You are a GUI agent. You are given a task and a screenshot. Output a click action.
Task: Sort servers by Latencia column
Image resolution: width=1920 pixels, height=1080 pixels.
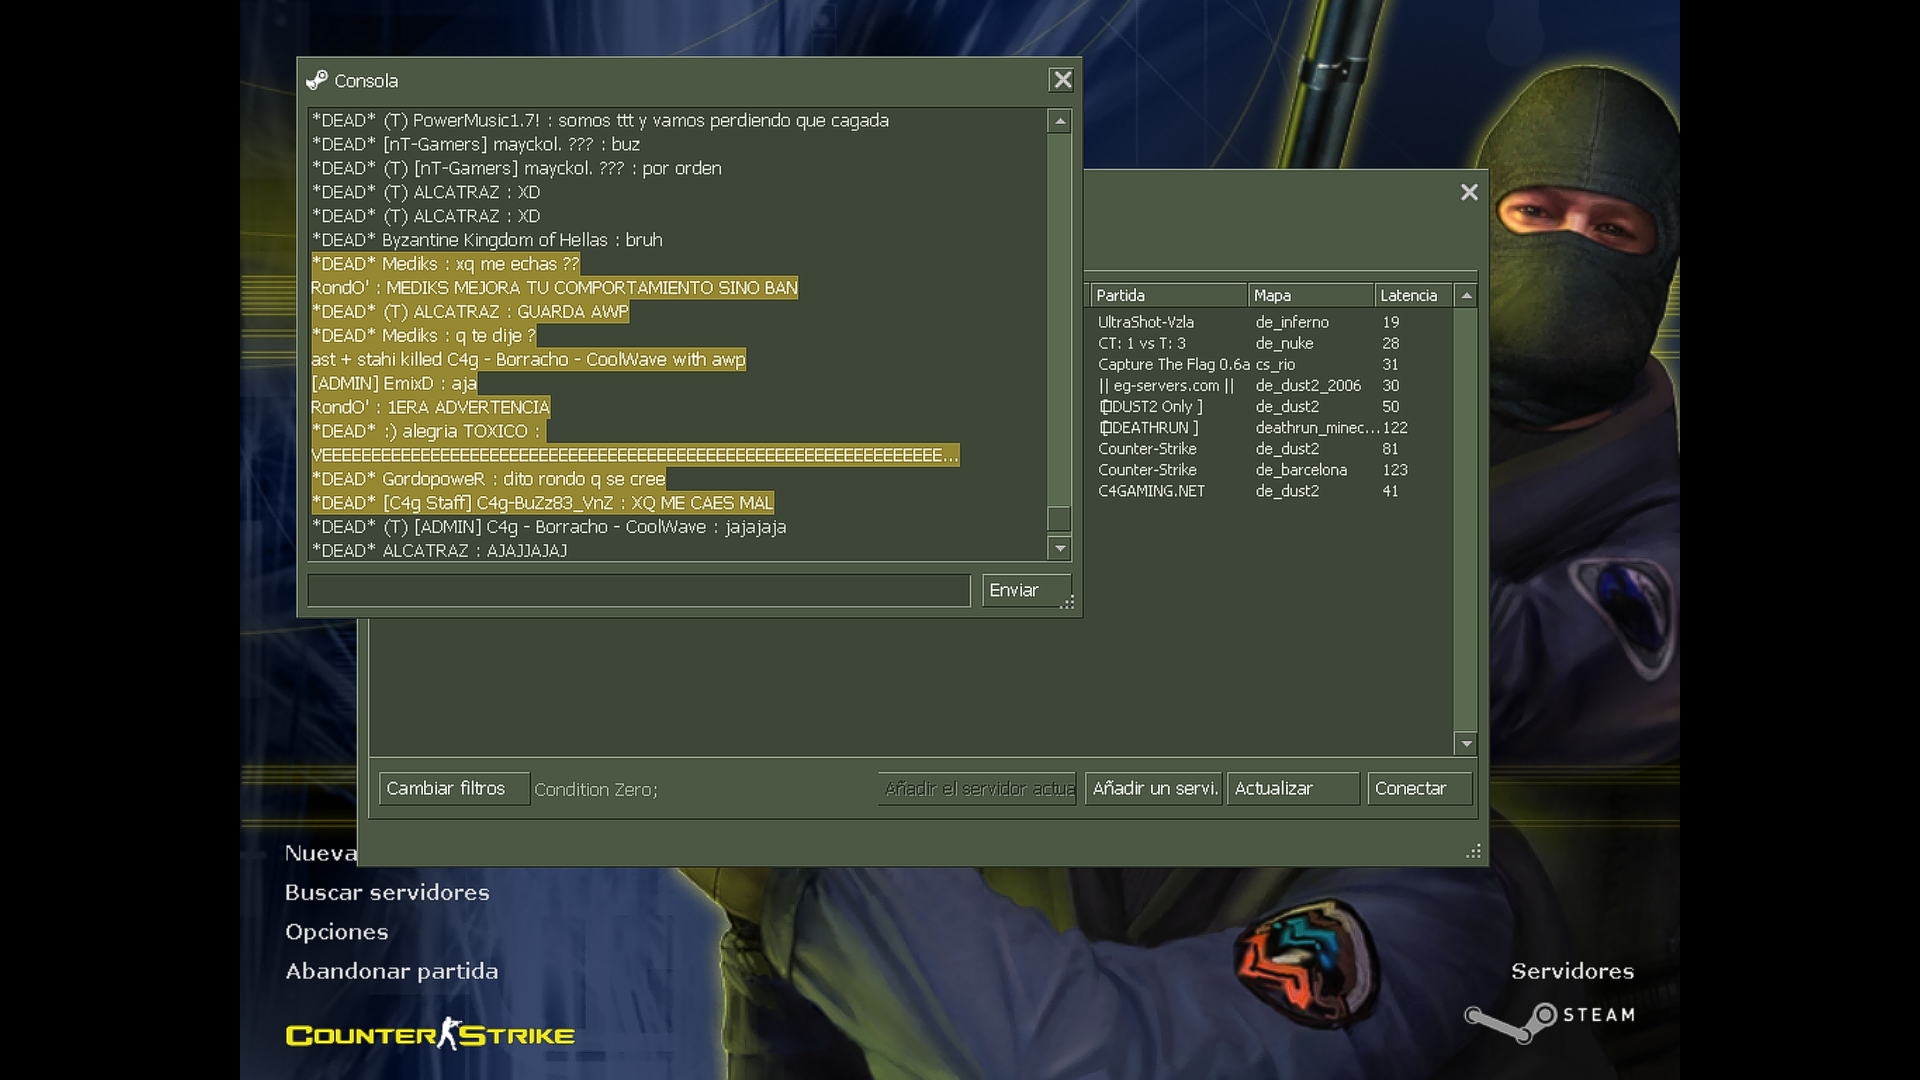coord(1413,296)
